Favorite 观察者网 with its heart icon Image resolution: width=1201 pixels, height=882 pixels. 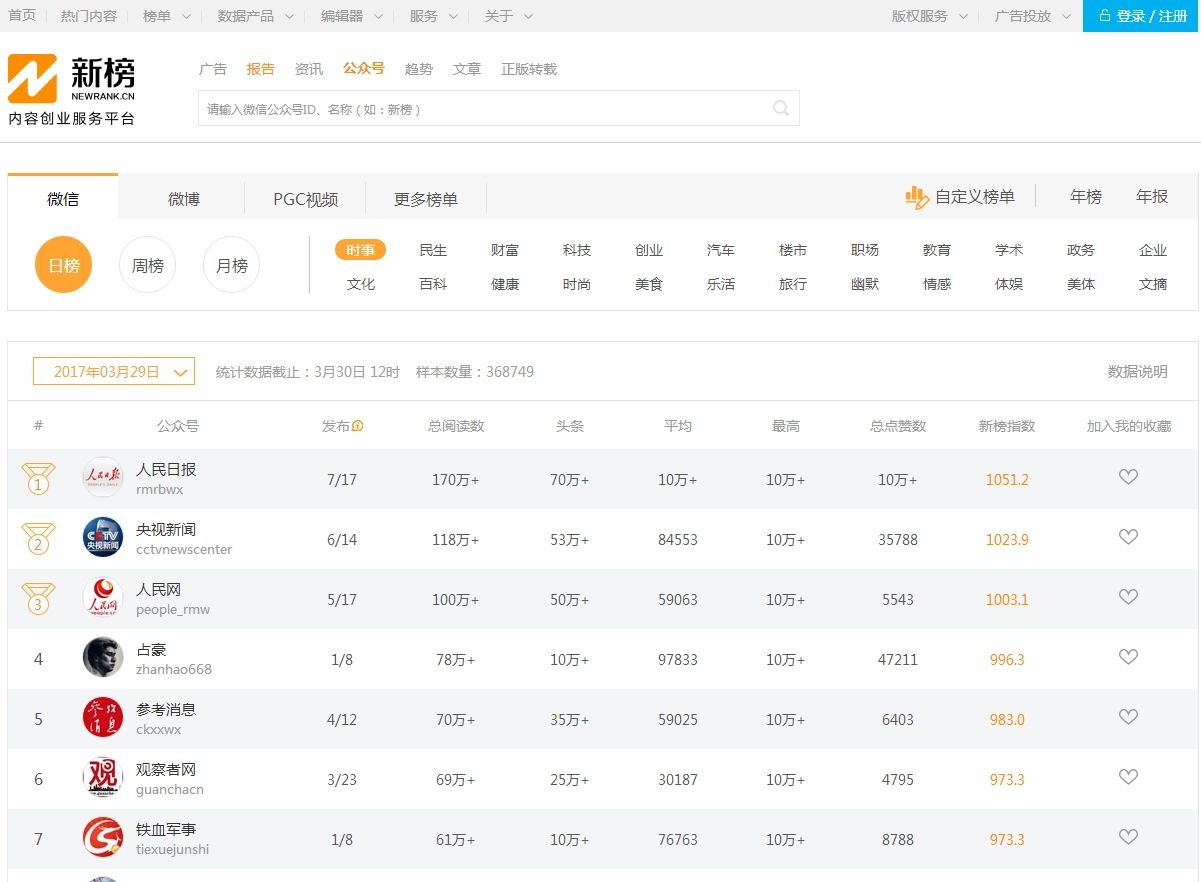(1128, 778)
